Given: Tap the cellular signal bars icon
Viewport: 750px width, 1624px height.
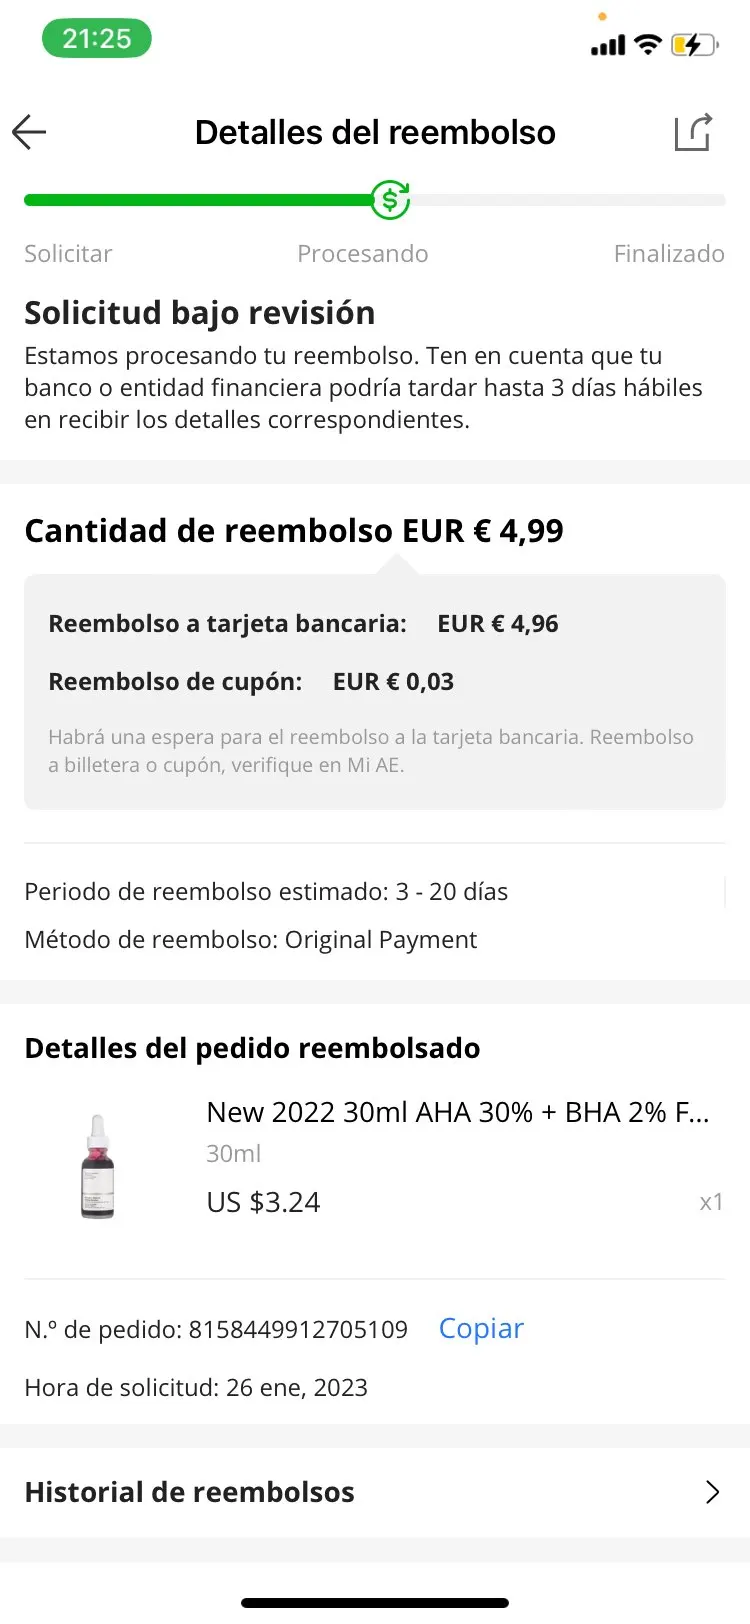Looking at the screenshot, I should (x=608, y=45).
